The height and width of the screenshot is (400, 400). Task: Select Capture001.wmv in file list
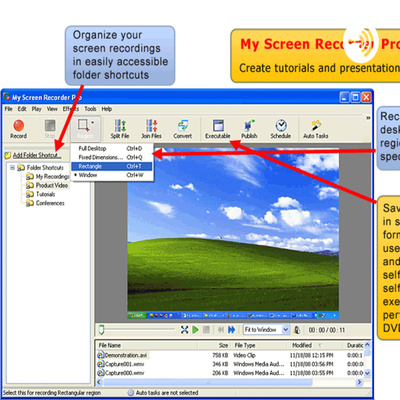click(124, 364)
